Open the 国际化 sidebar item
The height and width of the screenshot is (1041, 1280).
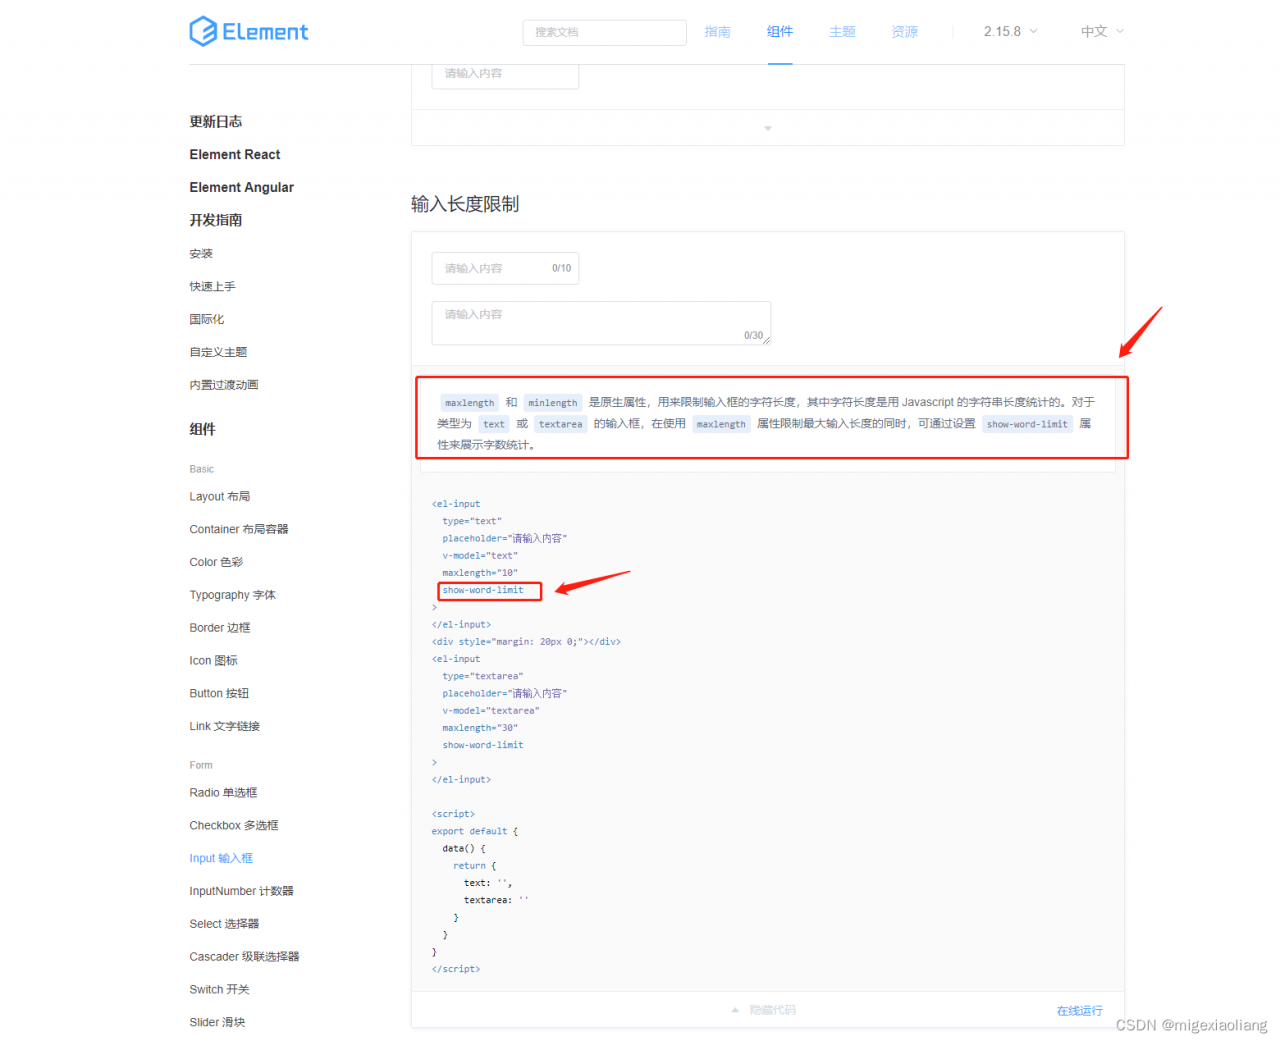click(x=207, y=320)
